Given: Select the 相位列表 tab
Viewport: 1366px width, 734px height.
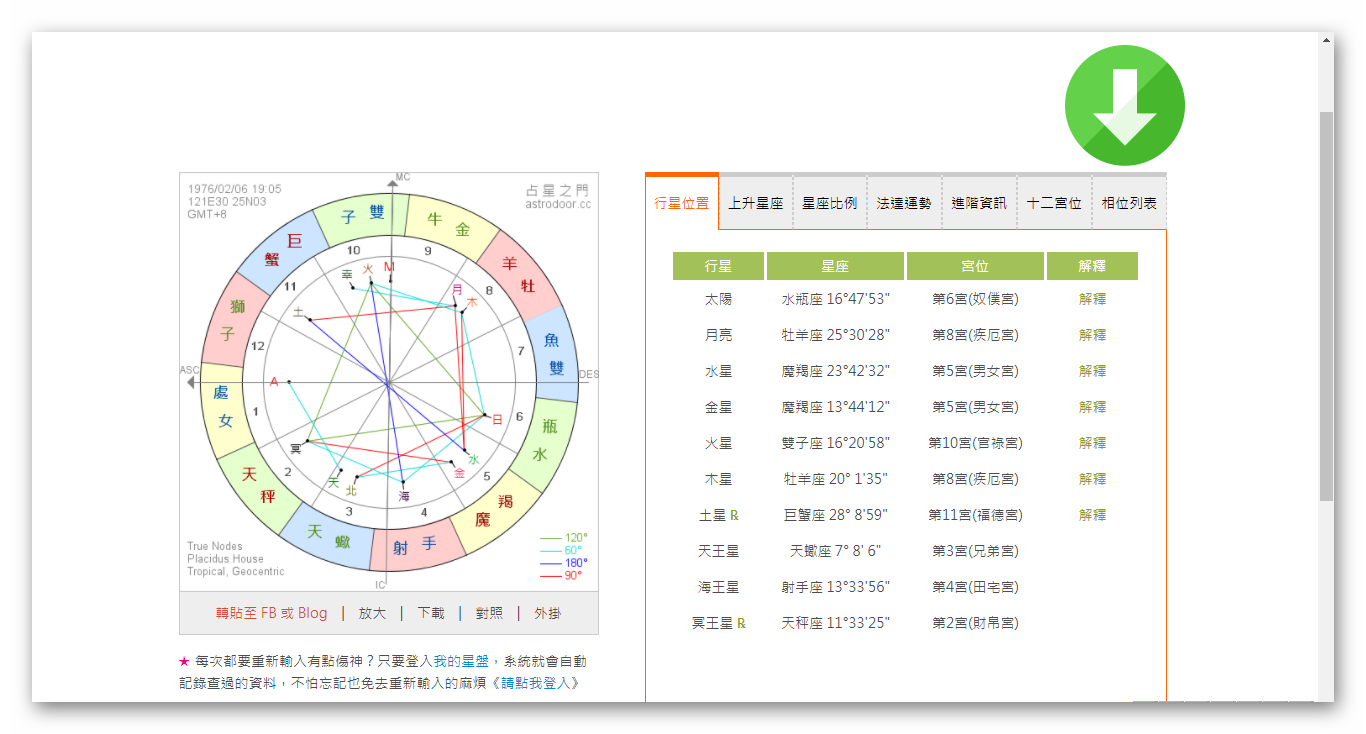Looking at the screenshot, I should pyautogui.click(x=1129, y=203).
